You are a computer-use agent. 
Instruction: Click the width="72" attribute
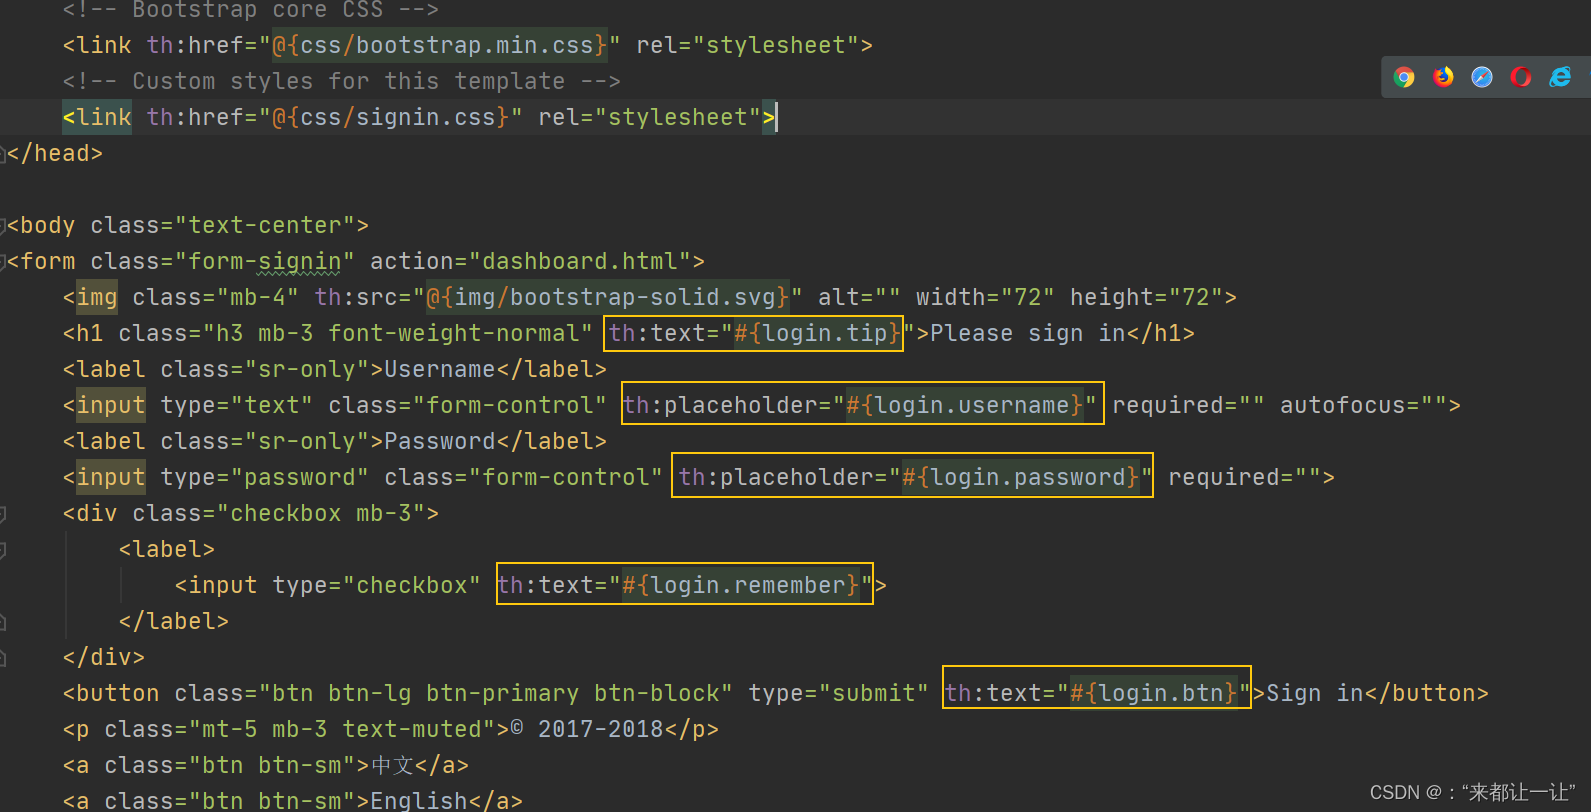tap(985, 298)
